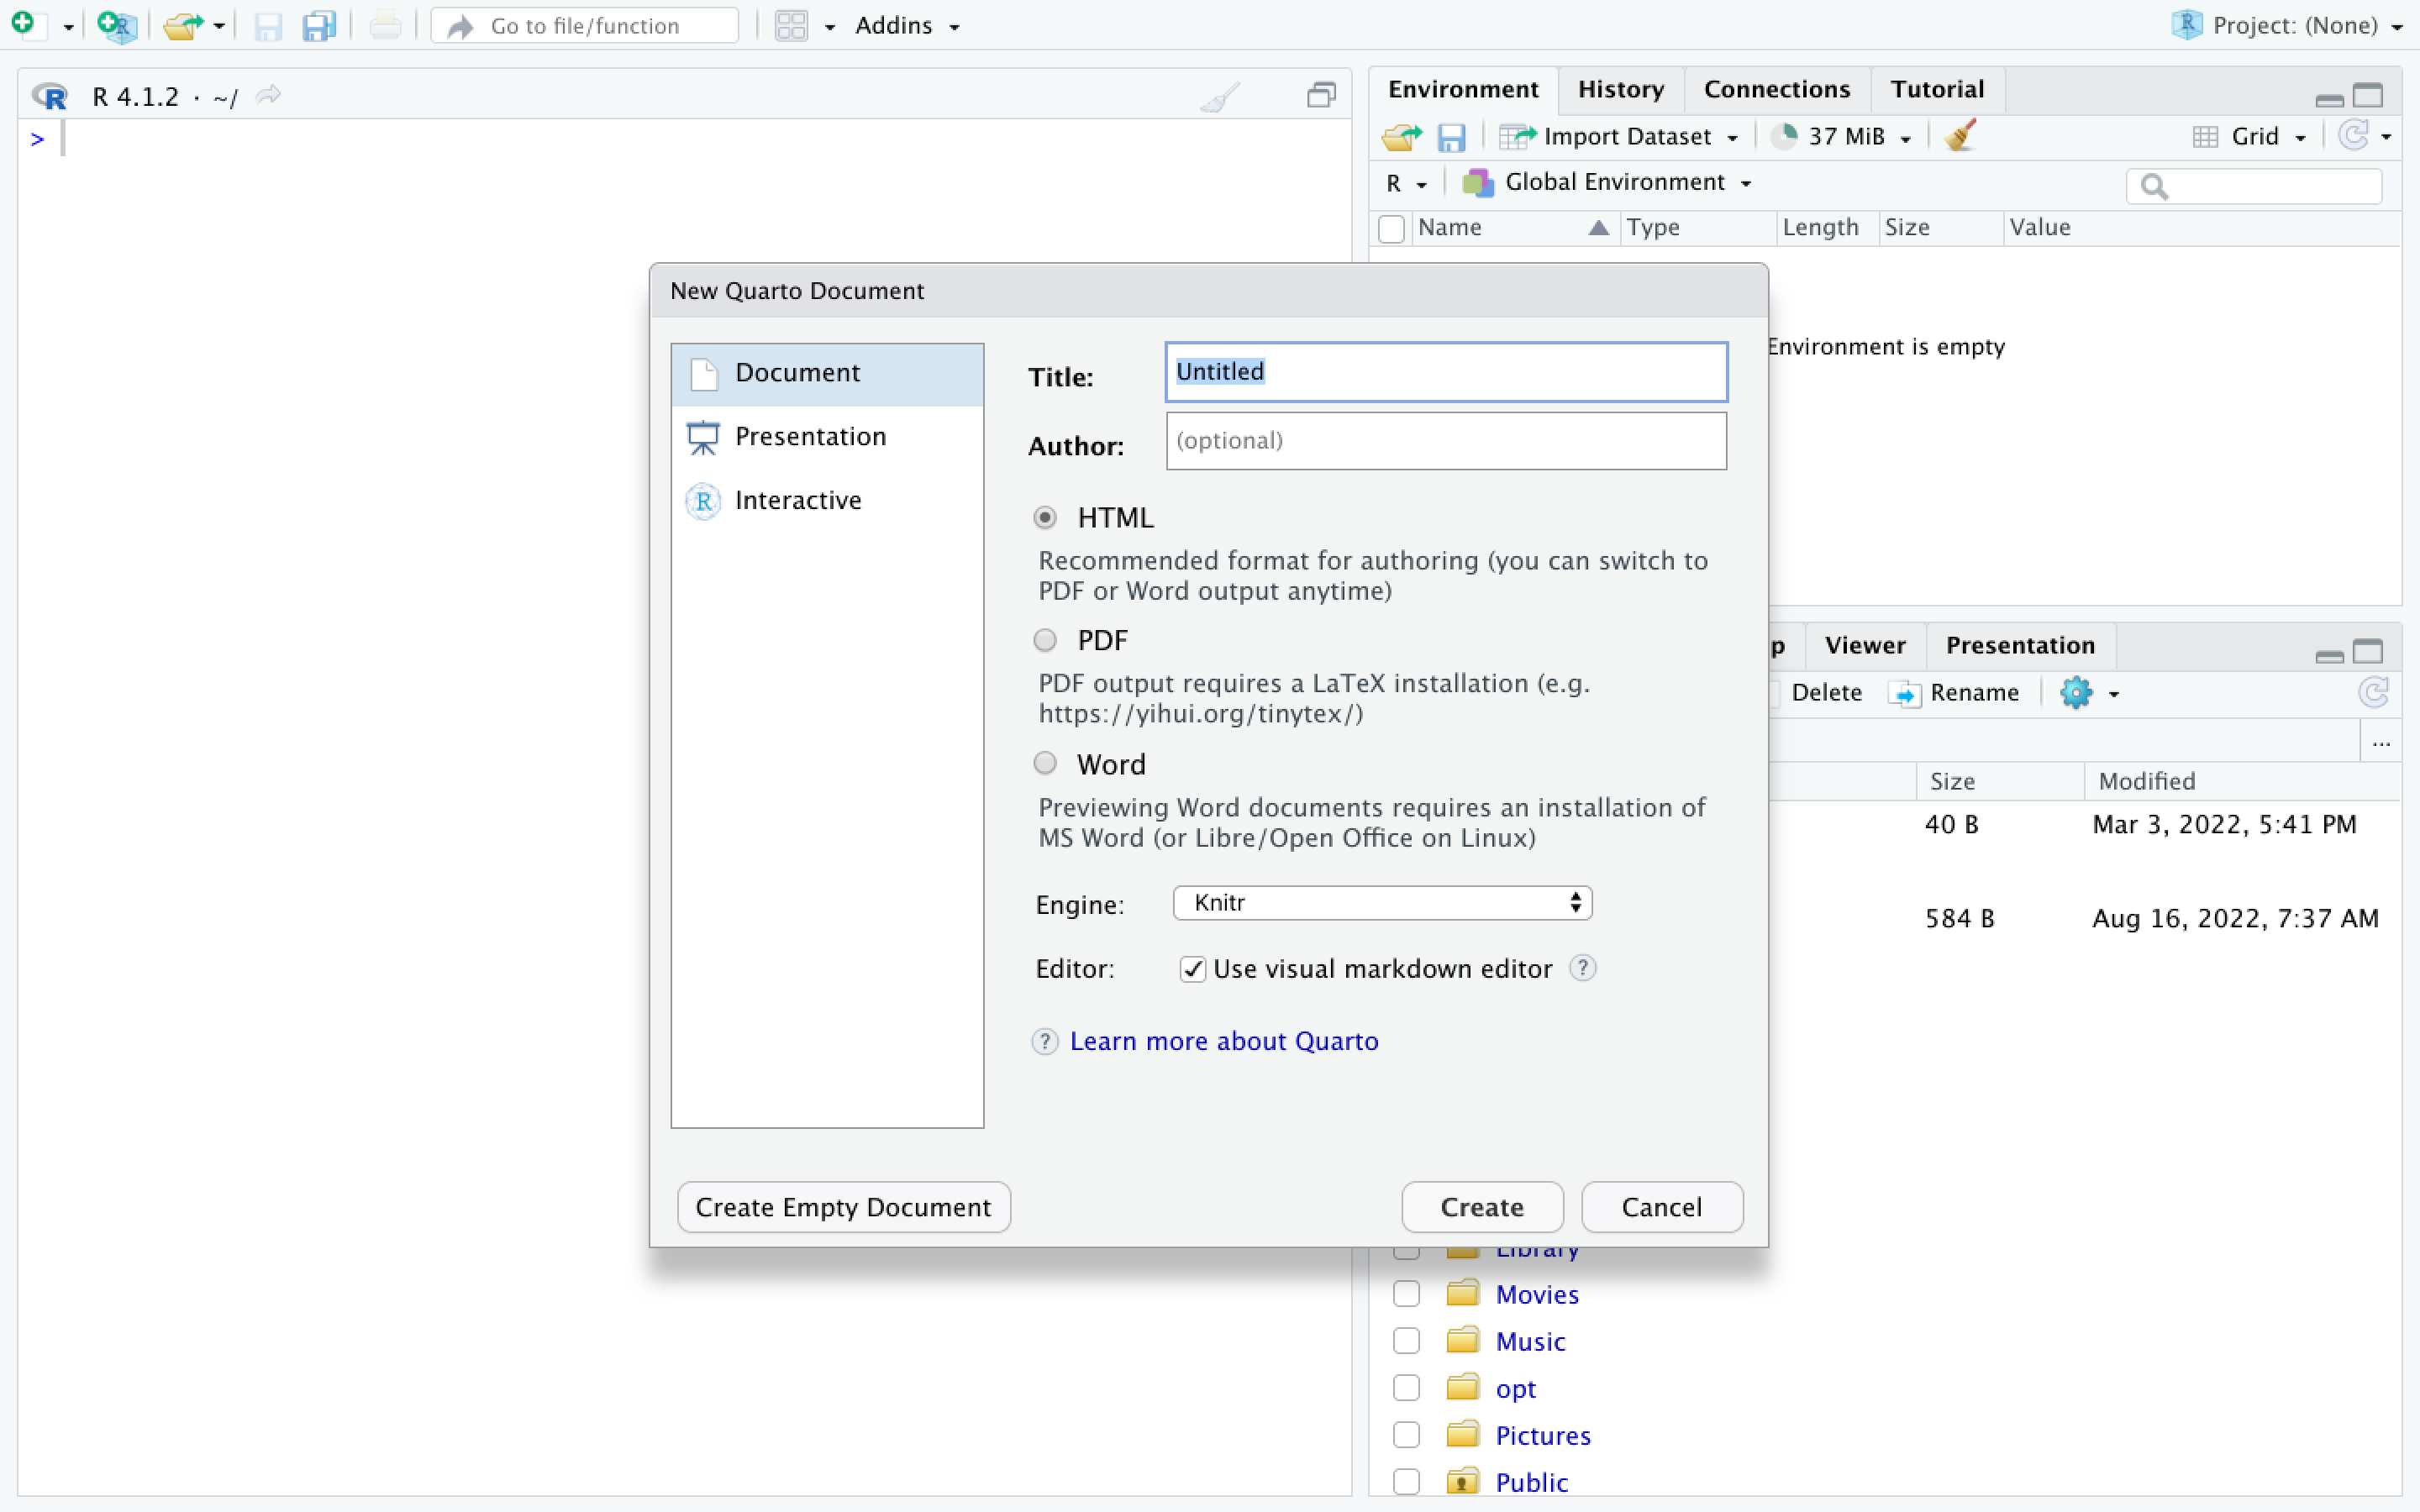The width and height of the screenshot is (2420, 1512).
Task: Click the ellipsis go-to-directory button
Action: (2381, 742)
